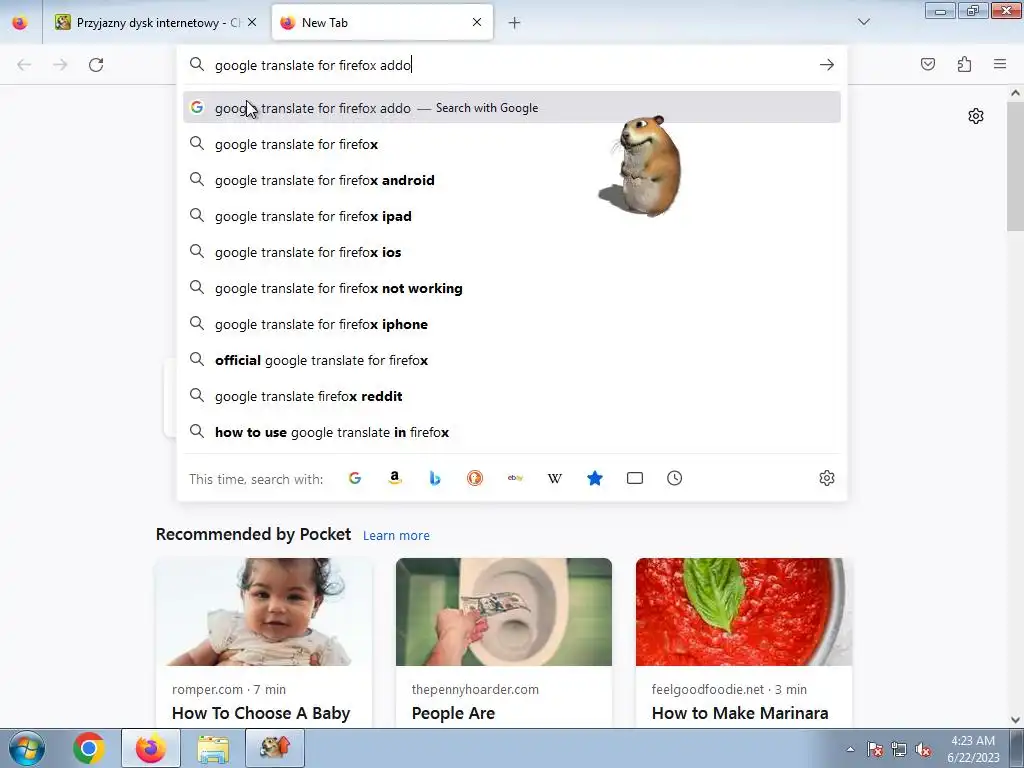The width and height of the screenshot is (1024, 768).
Task: Close the New Tab tab
Action: click(x=477, y=22)
